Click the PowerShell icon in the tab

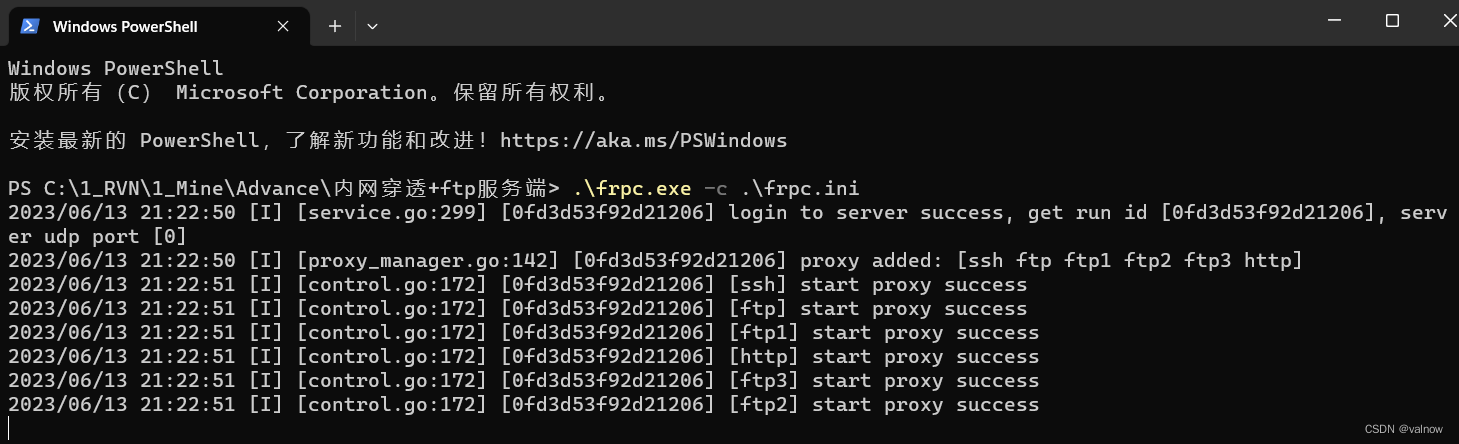30,26
